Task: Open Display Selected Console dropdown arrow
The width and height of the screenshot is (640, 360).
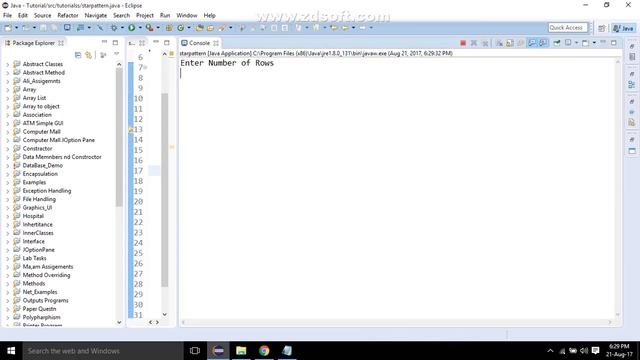Action: (x=576, y=43)
